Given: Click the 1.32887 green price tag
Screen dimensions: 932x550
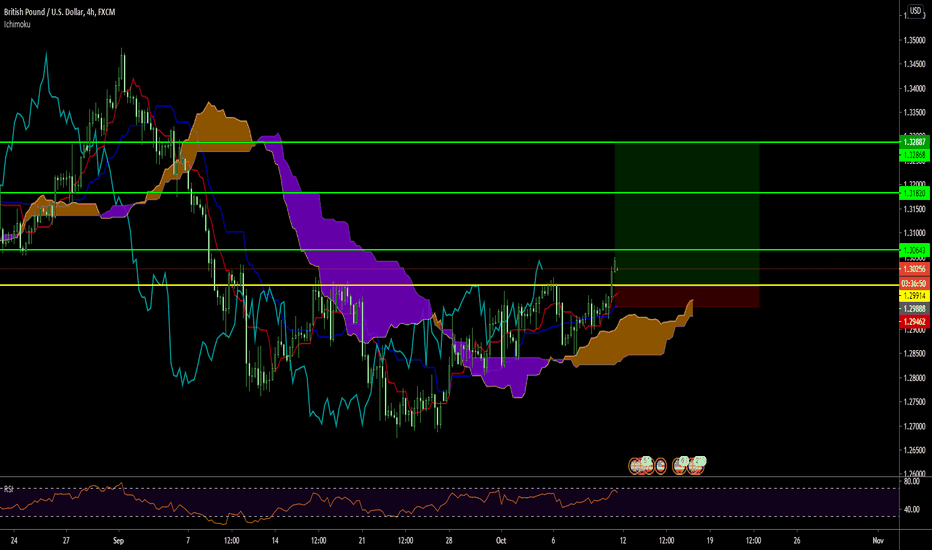Looking at the screenshot, I should (x=914, y=142).
